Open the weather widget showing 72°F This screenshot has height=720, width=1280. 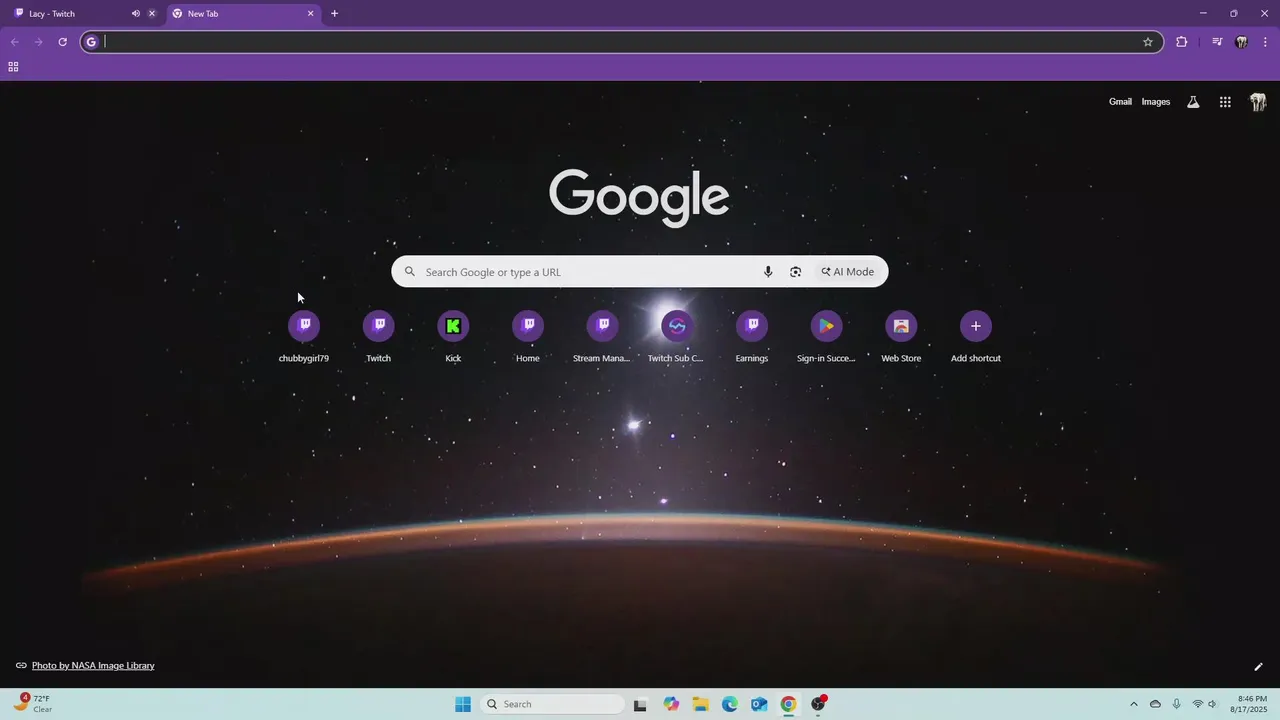(x=32, y=704)
